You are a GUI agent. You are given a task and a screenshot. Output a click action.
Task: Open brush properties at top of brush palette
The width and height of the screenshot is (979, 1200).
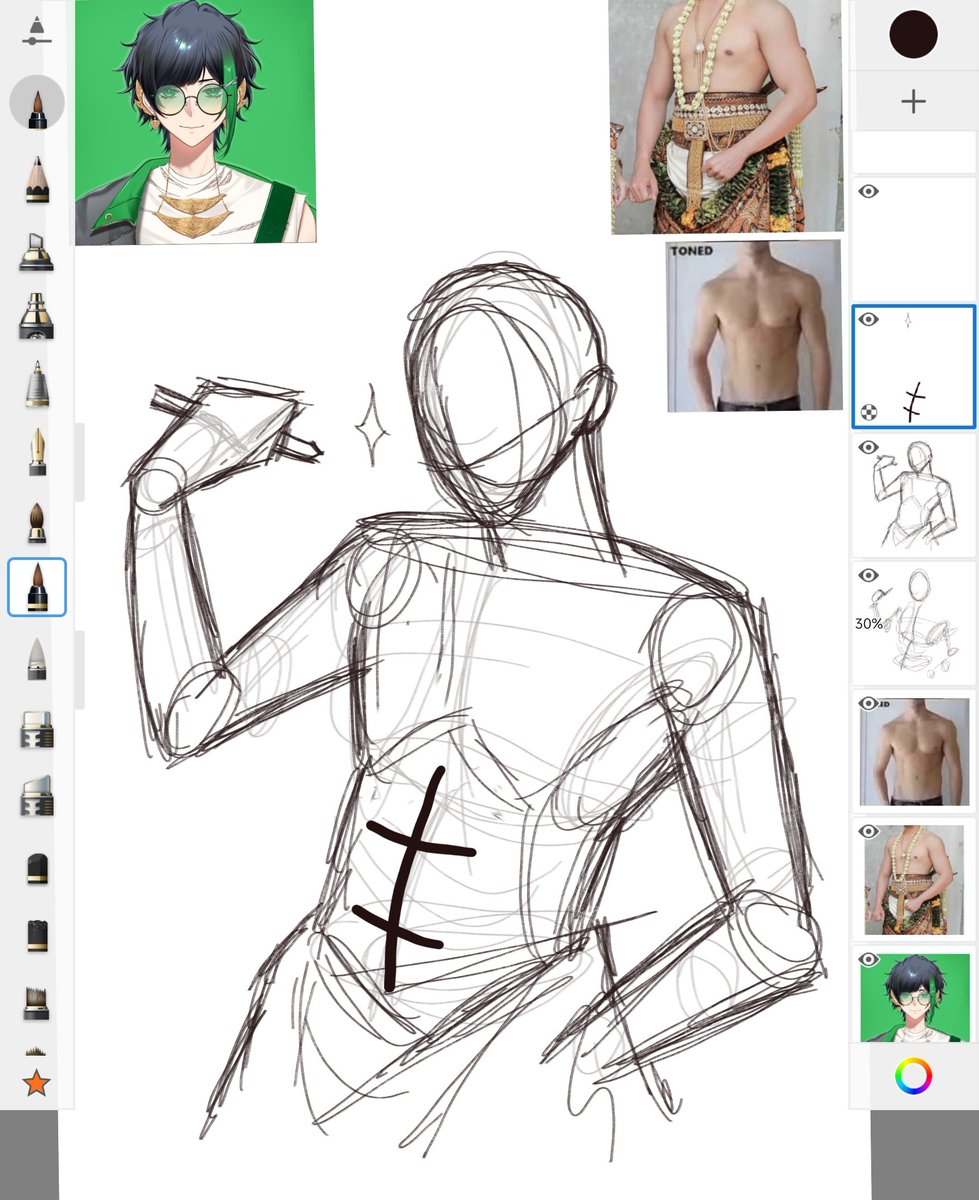click(36, 30)
